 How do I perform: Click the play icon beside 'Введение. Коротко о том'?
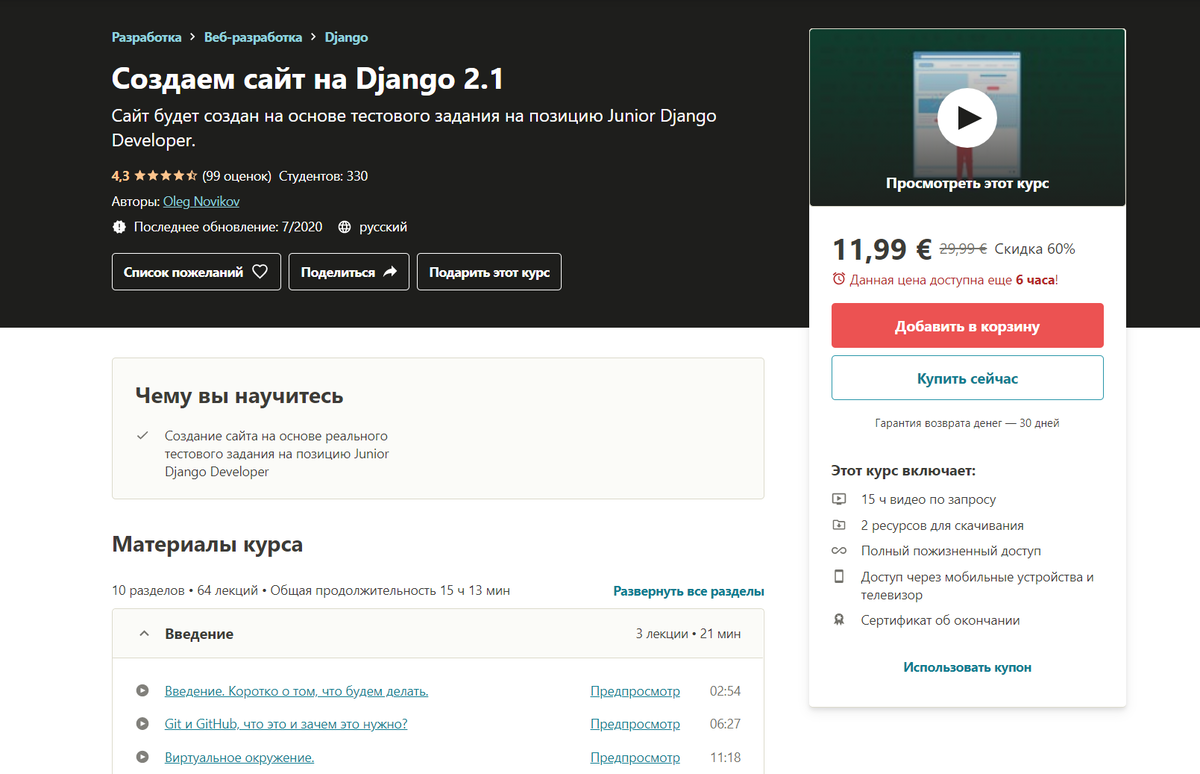tap(143, 691)
